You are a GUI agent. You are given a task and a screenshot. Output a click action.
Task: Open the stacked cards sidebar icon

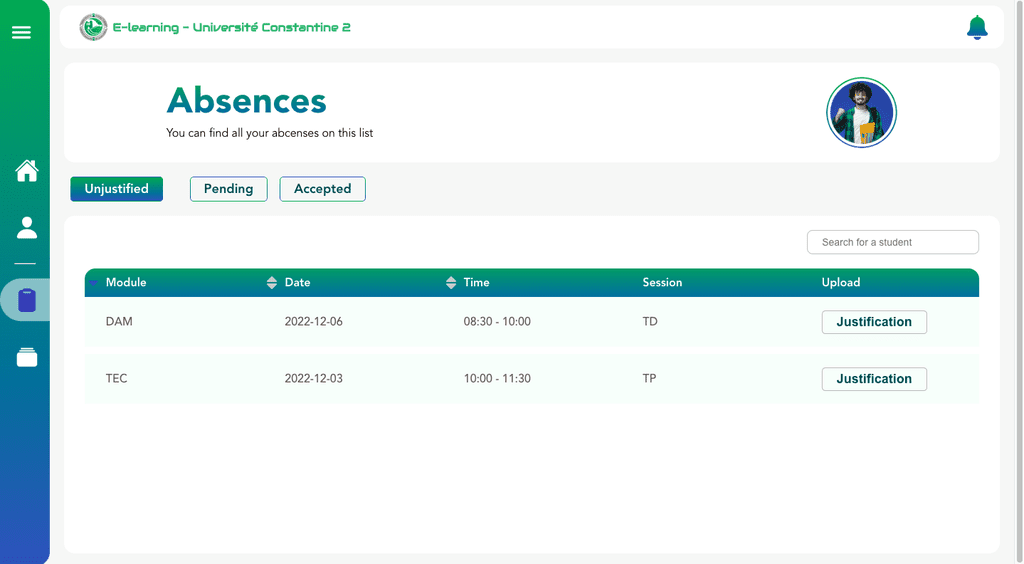coord(27,357)
